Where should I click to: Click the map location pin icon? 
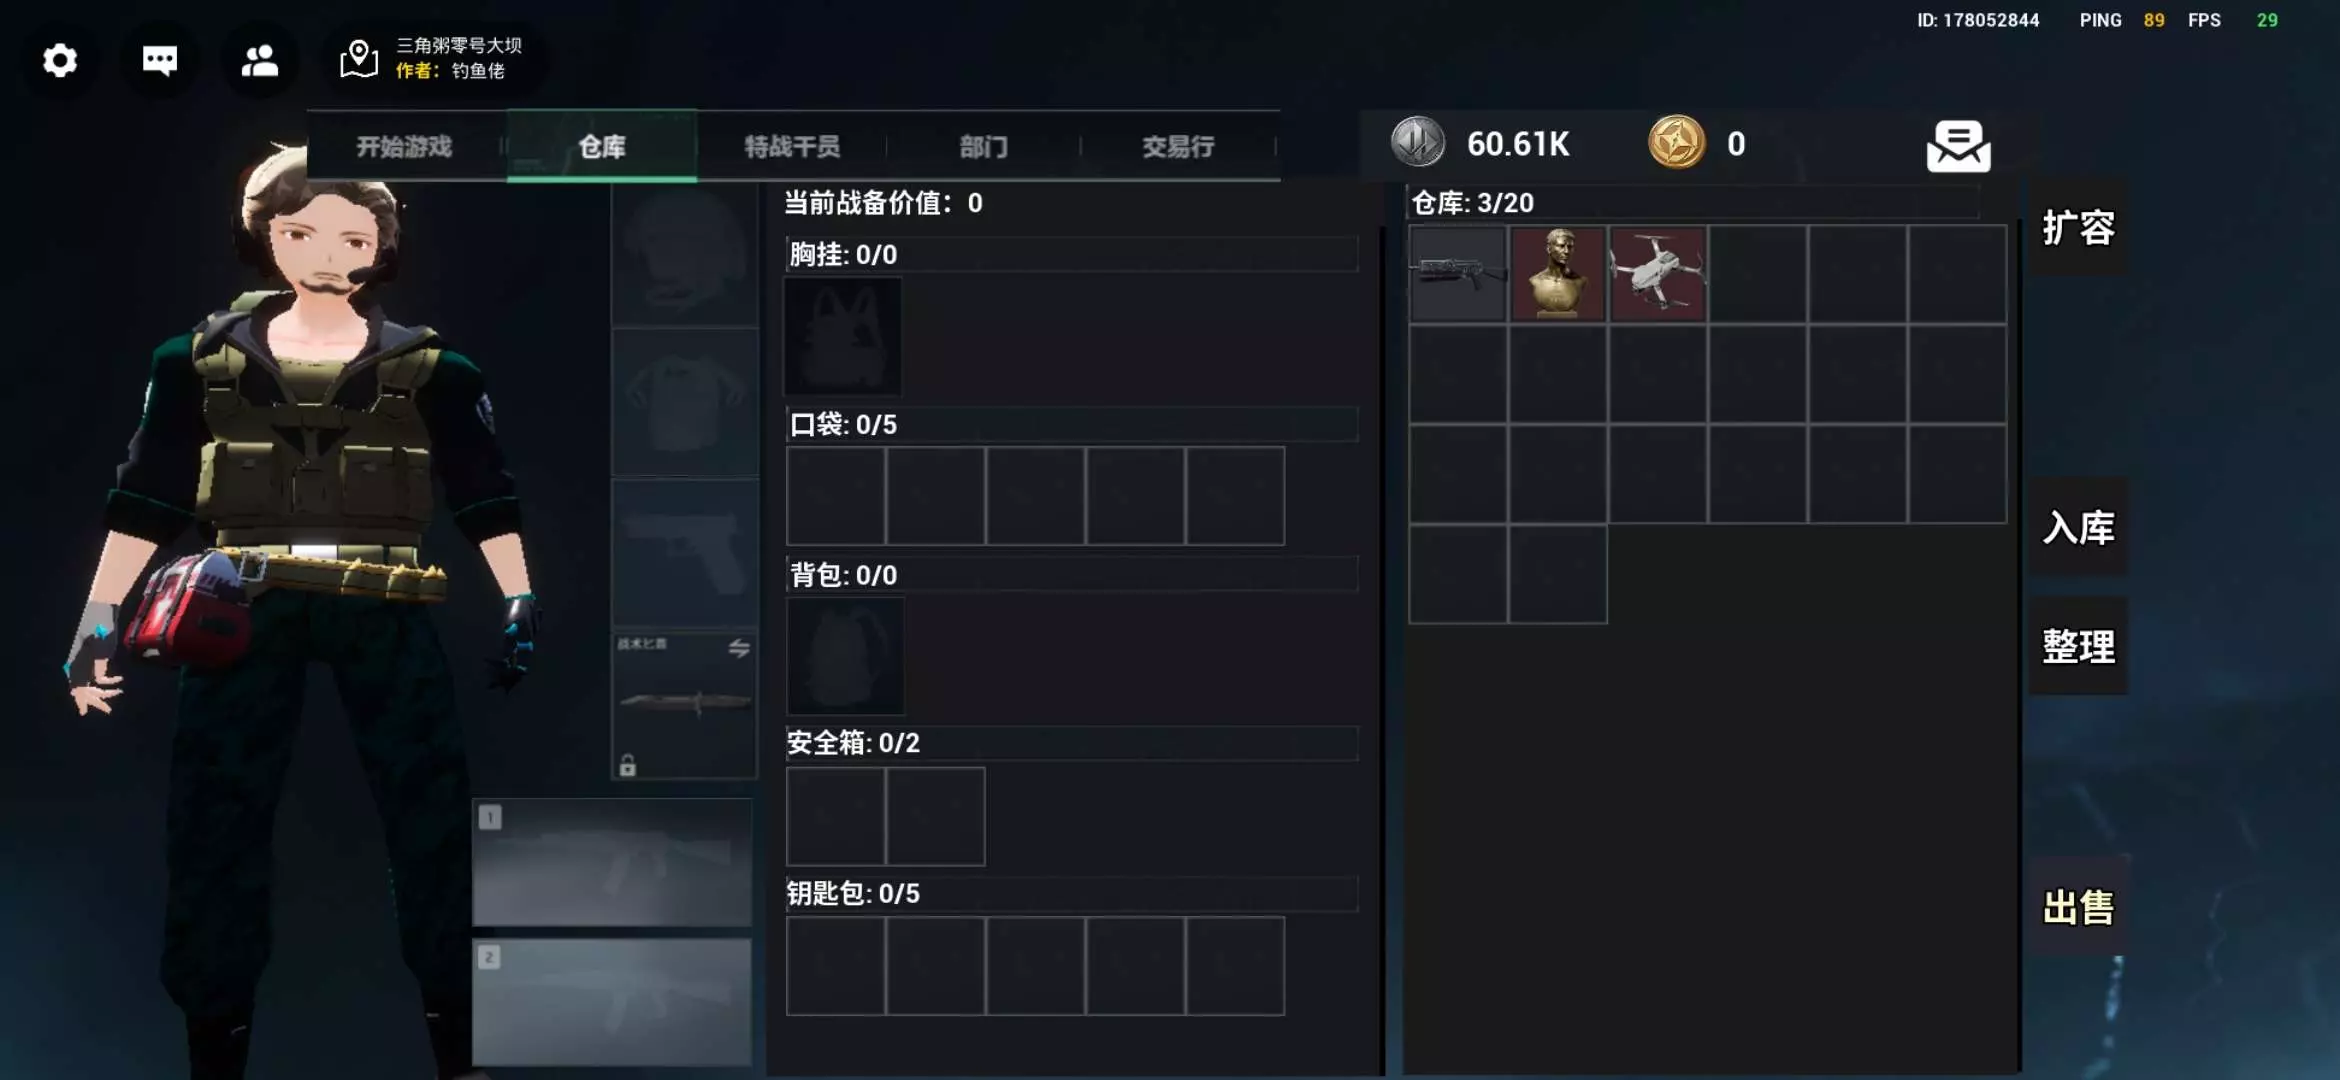tap(359, 60)
